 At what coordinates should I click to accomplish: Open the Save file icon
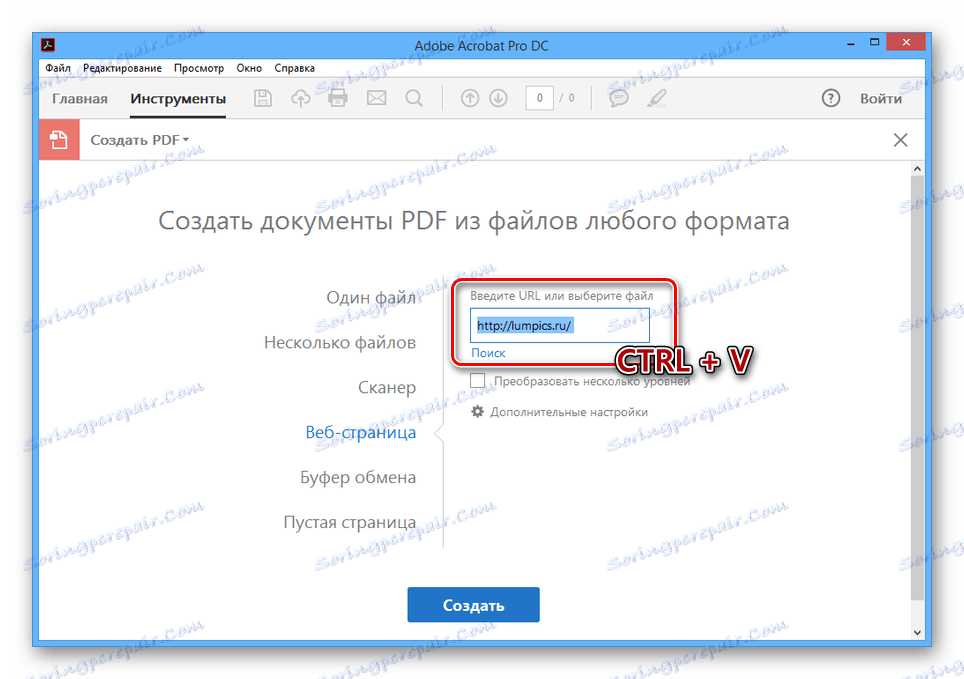click(x=262, y=97)
